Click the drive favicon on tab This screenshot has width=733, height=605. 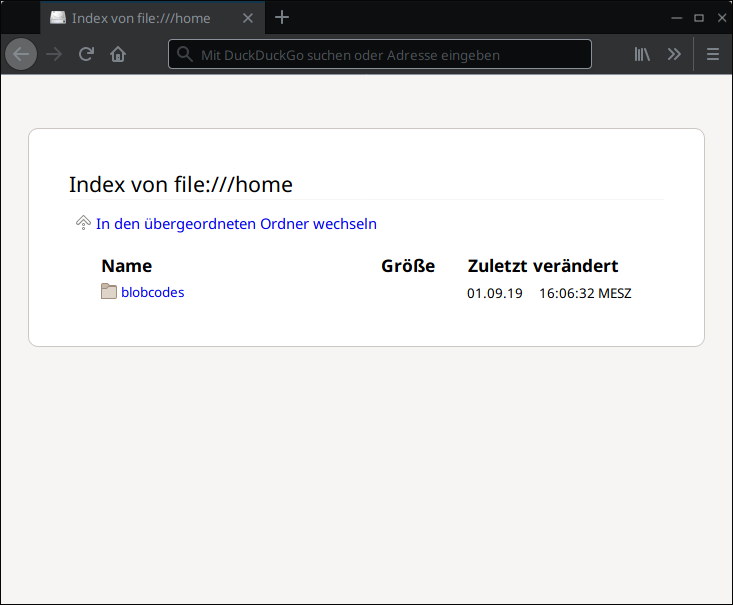(x=58, y=18)
